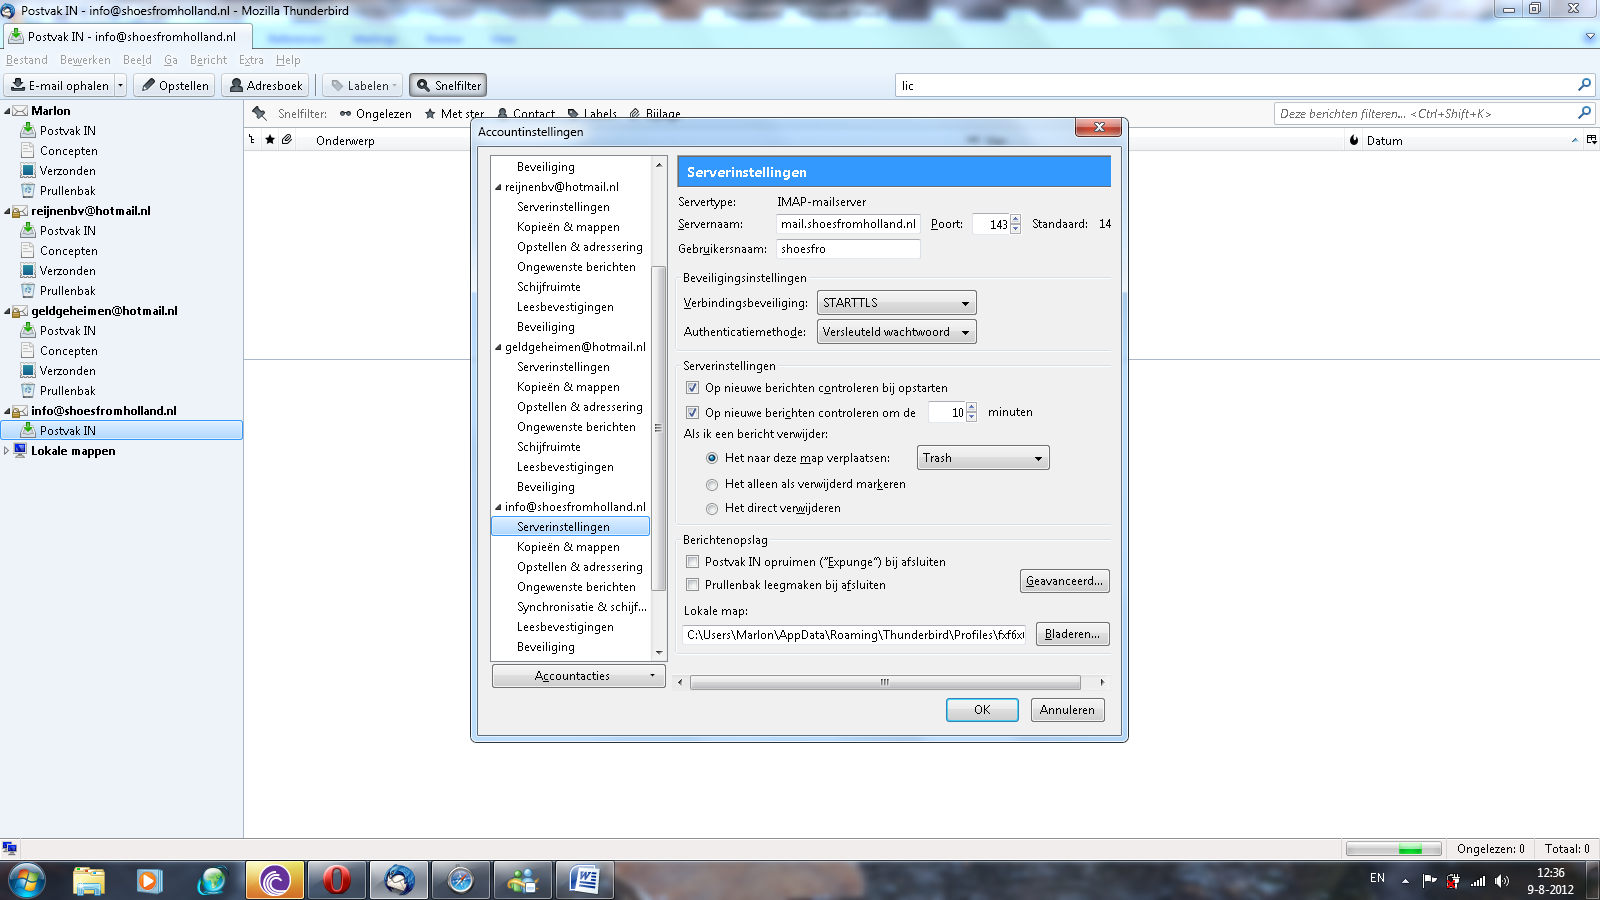Select Het direct verwijderen option
The height and width of the screenshot is (900, 1600).
click(x=712, y=508)
